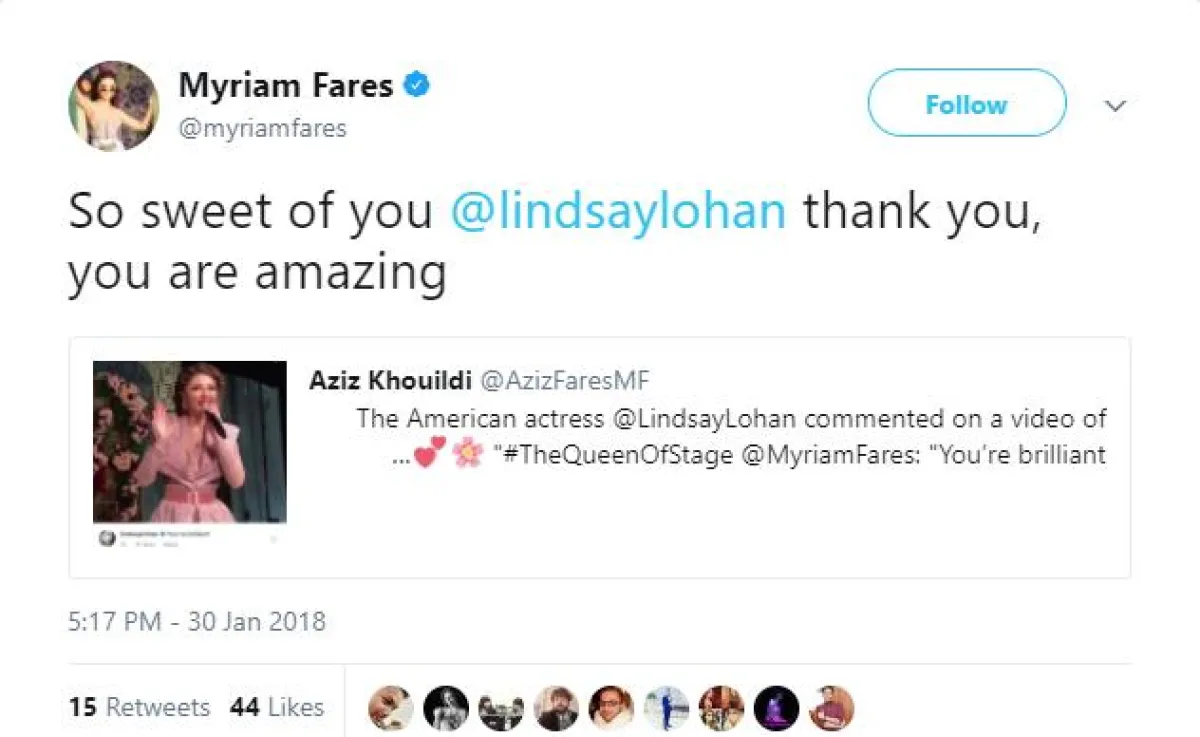The image size is (1200, 737).
Task: Click the last liker avatar in row
Action: pos(831,708)
